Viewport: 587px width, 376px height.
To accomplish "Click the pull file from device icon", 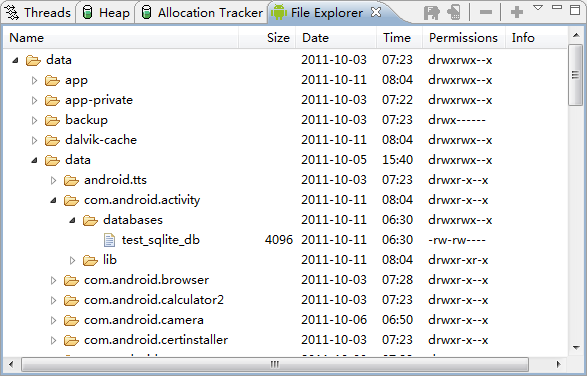I will tap(432, 12).
